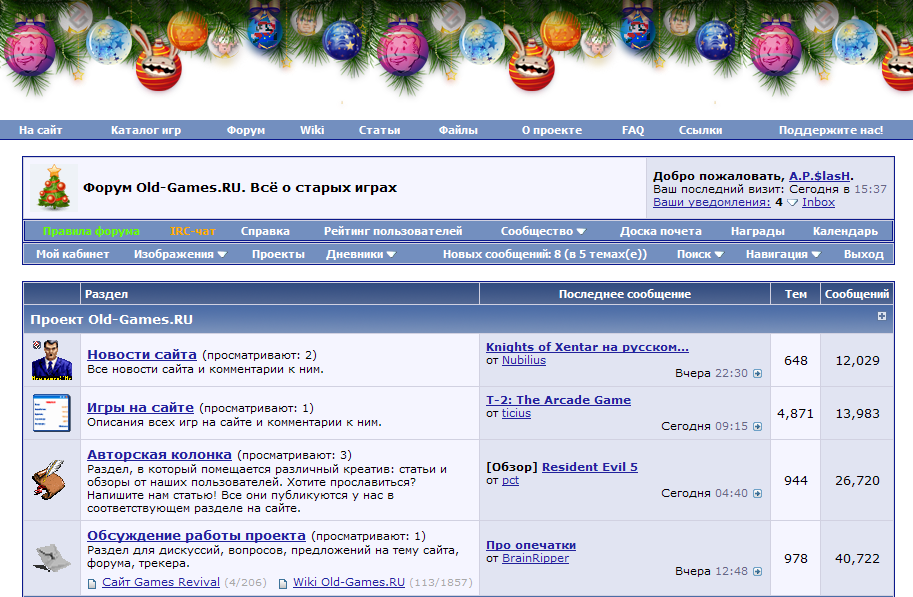Open the Навигация dropdown
913x597 pixels.
pyautogui.click(x=783, y=254)
